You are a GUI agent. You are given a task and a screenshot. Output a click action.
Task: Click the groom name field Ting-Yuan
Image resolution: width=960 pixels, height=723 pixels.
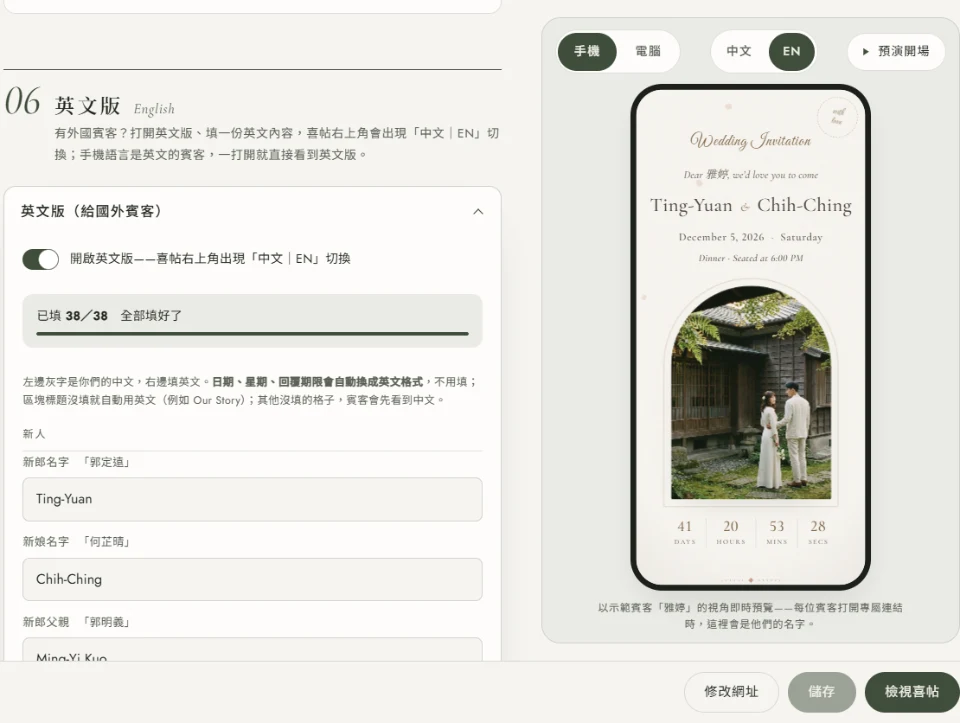click(x=252, y=500)
